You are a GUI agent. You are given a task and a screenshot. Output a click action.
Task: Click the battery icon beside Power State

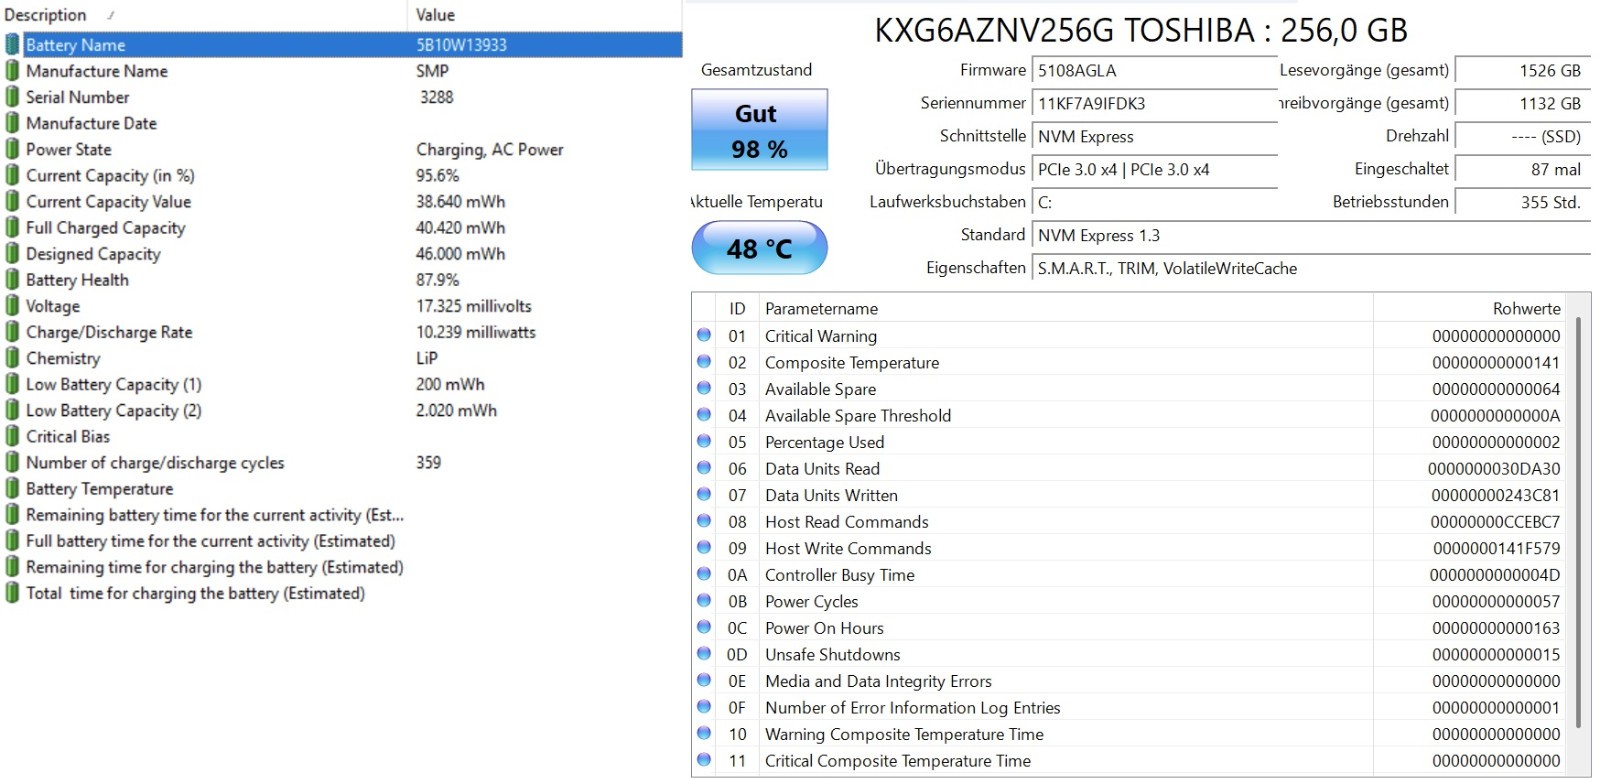[12, 149]
